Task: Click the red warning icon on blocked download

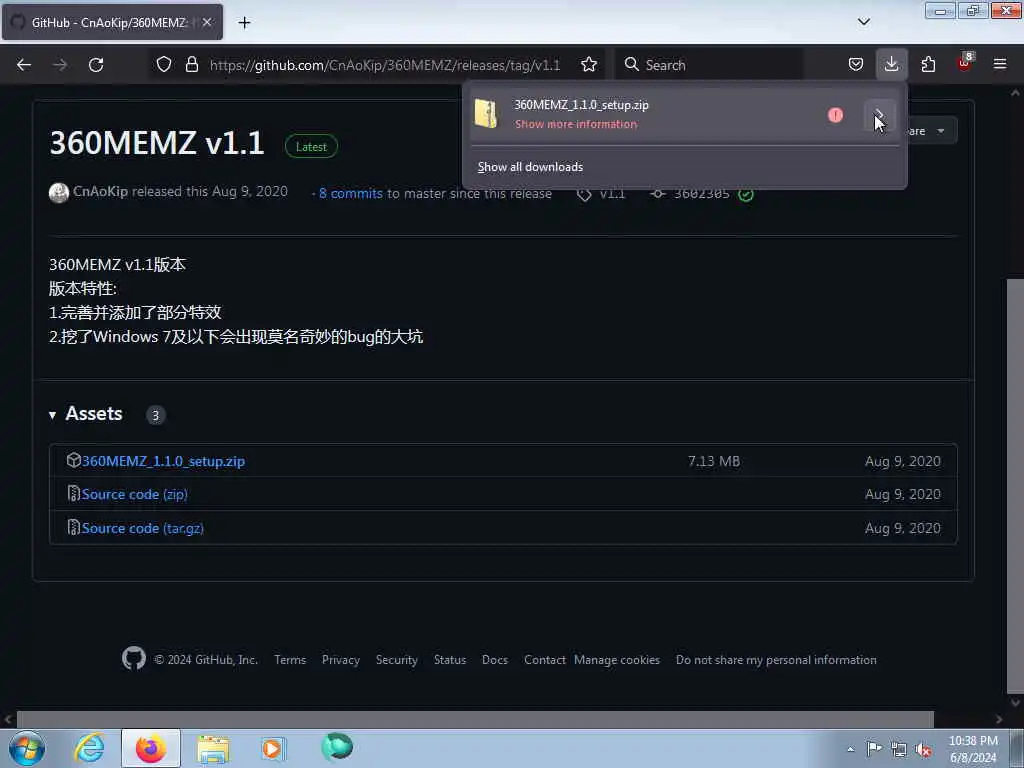Action: click(x=835, y=116)
